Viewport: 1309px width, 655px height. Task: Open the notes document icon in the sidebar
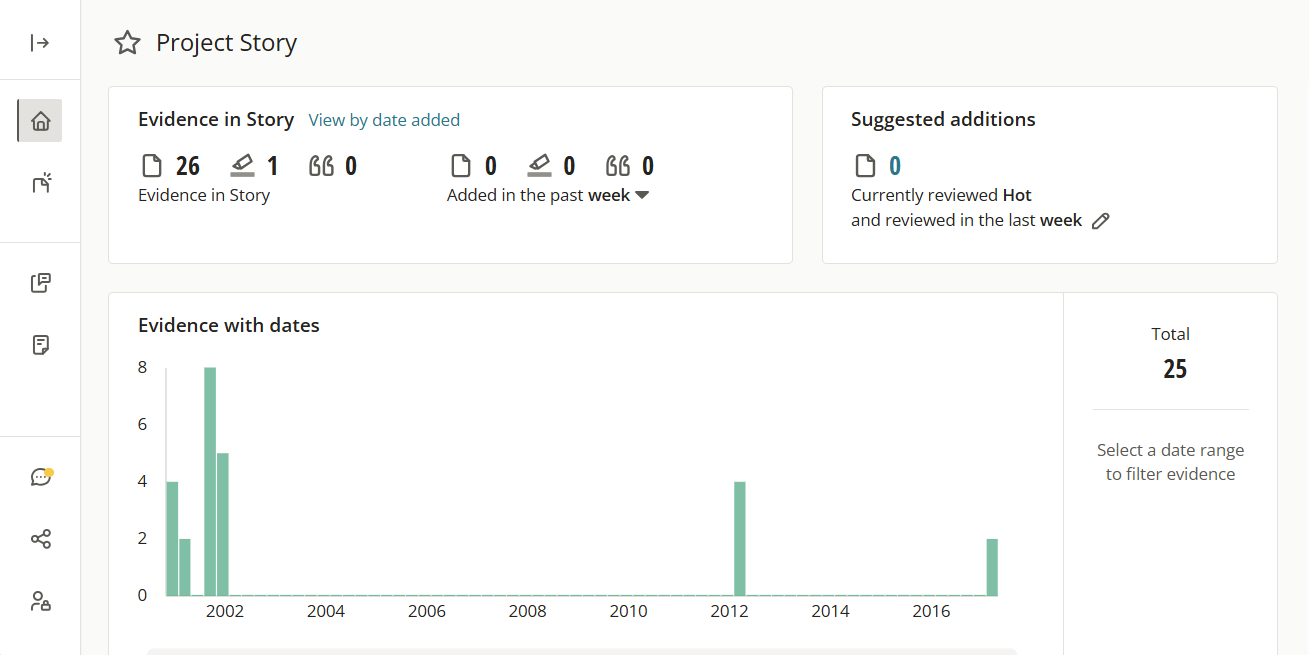40,344
